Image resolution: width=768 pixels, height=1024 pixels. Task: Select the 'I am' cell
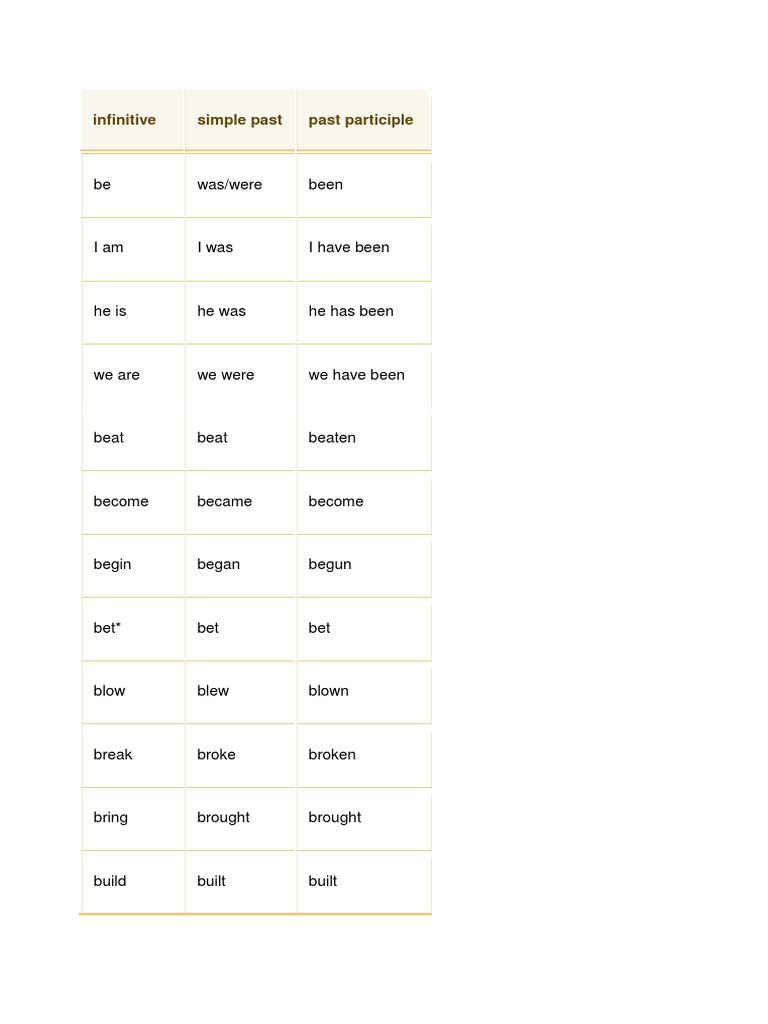coord(108,247)
